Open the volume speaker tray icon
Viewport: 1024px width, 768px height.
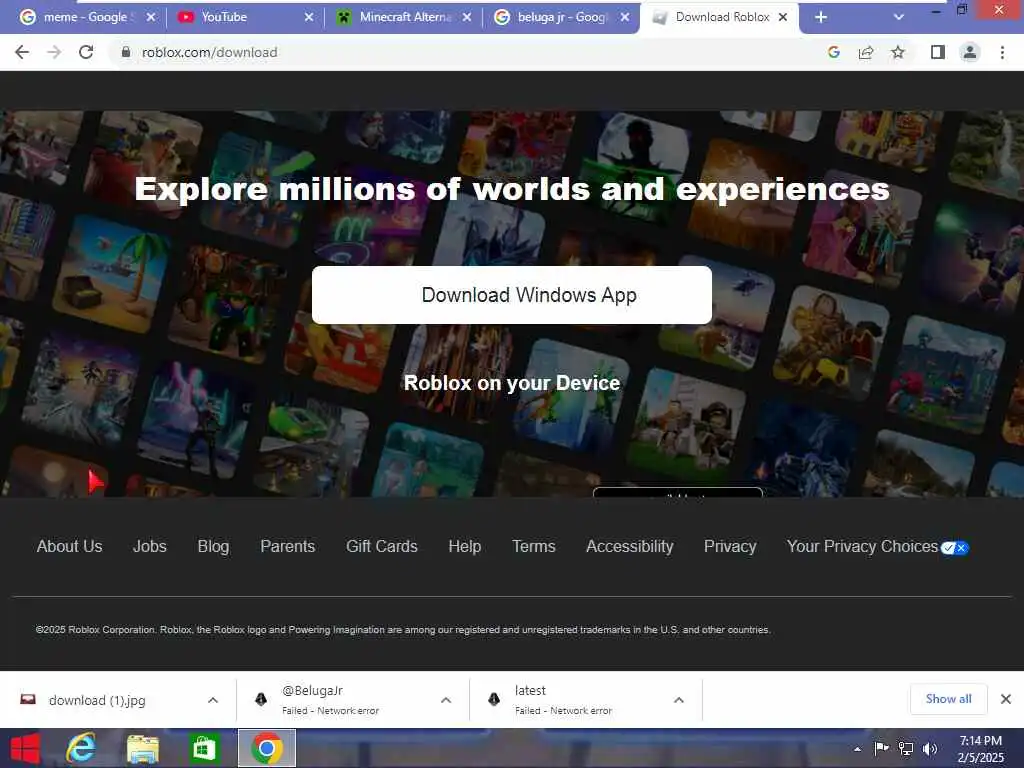(x=930, y=749)
